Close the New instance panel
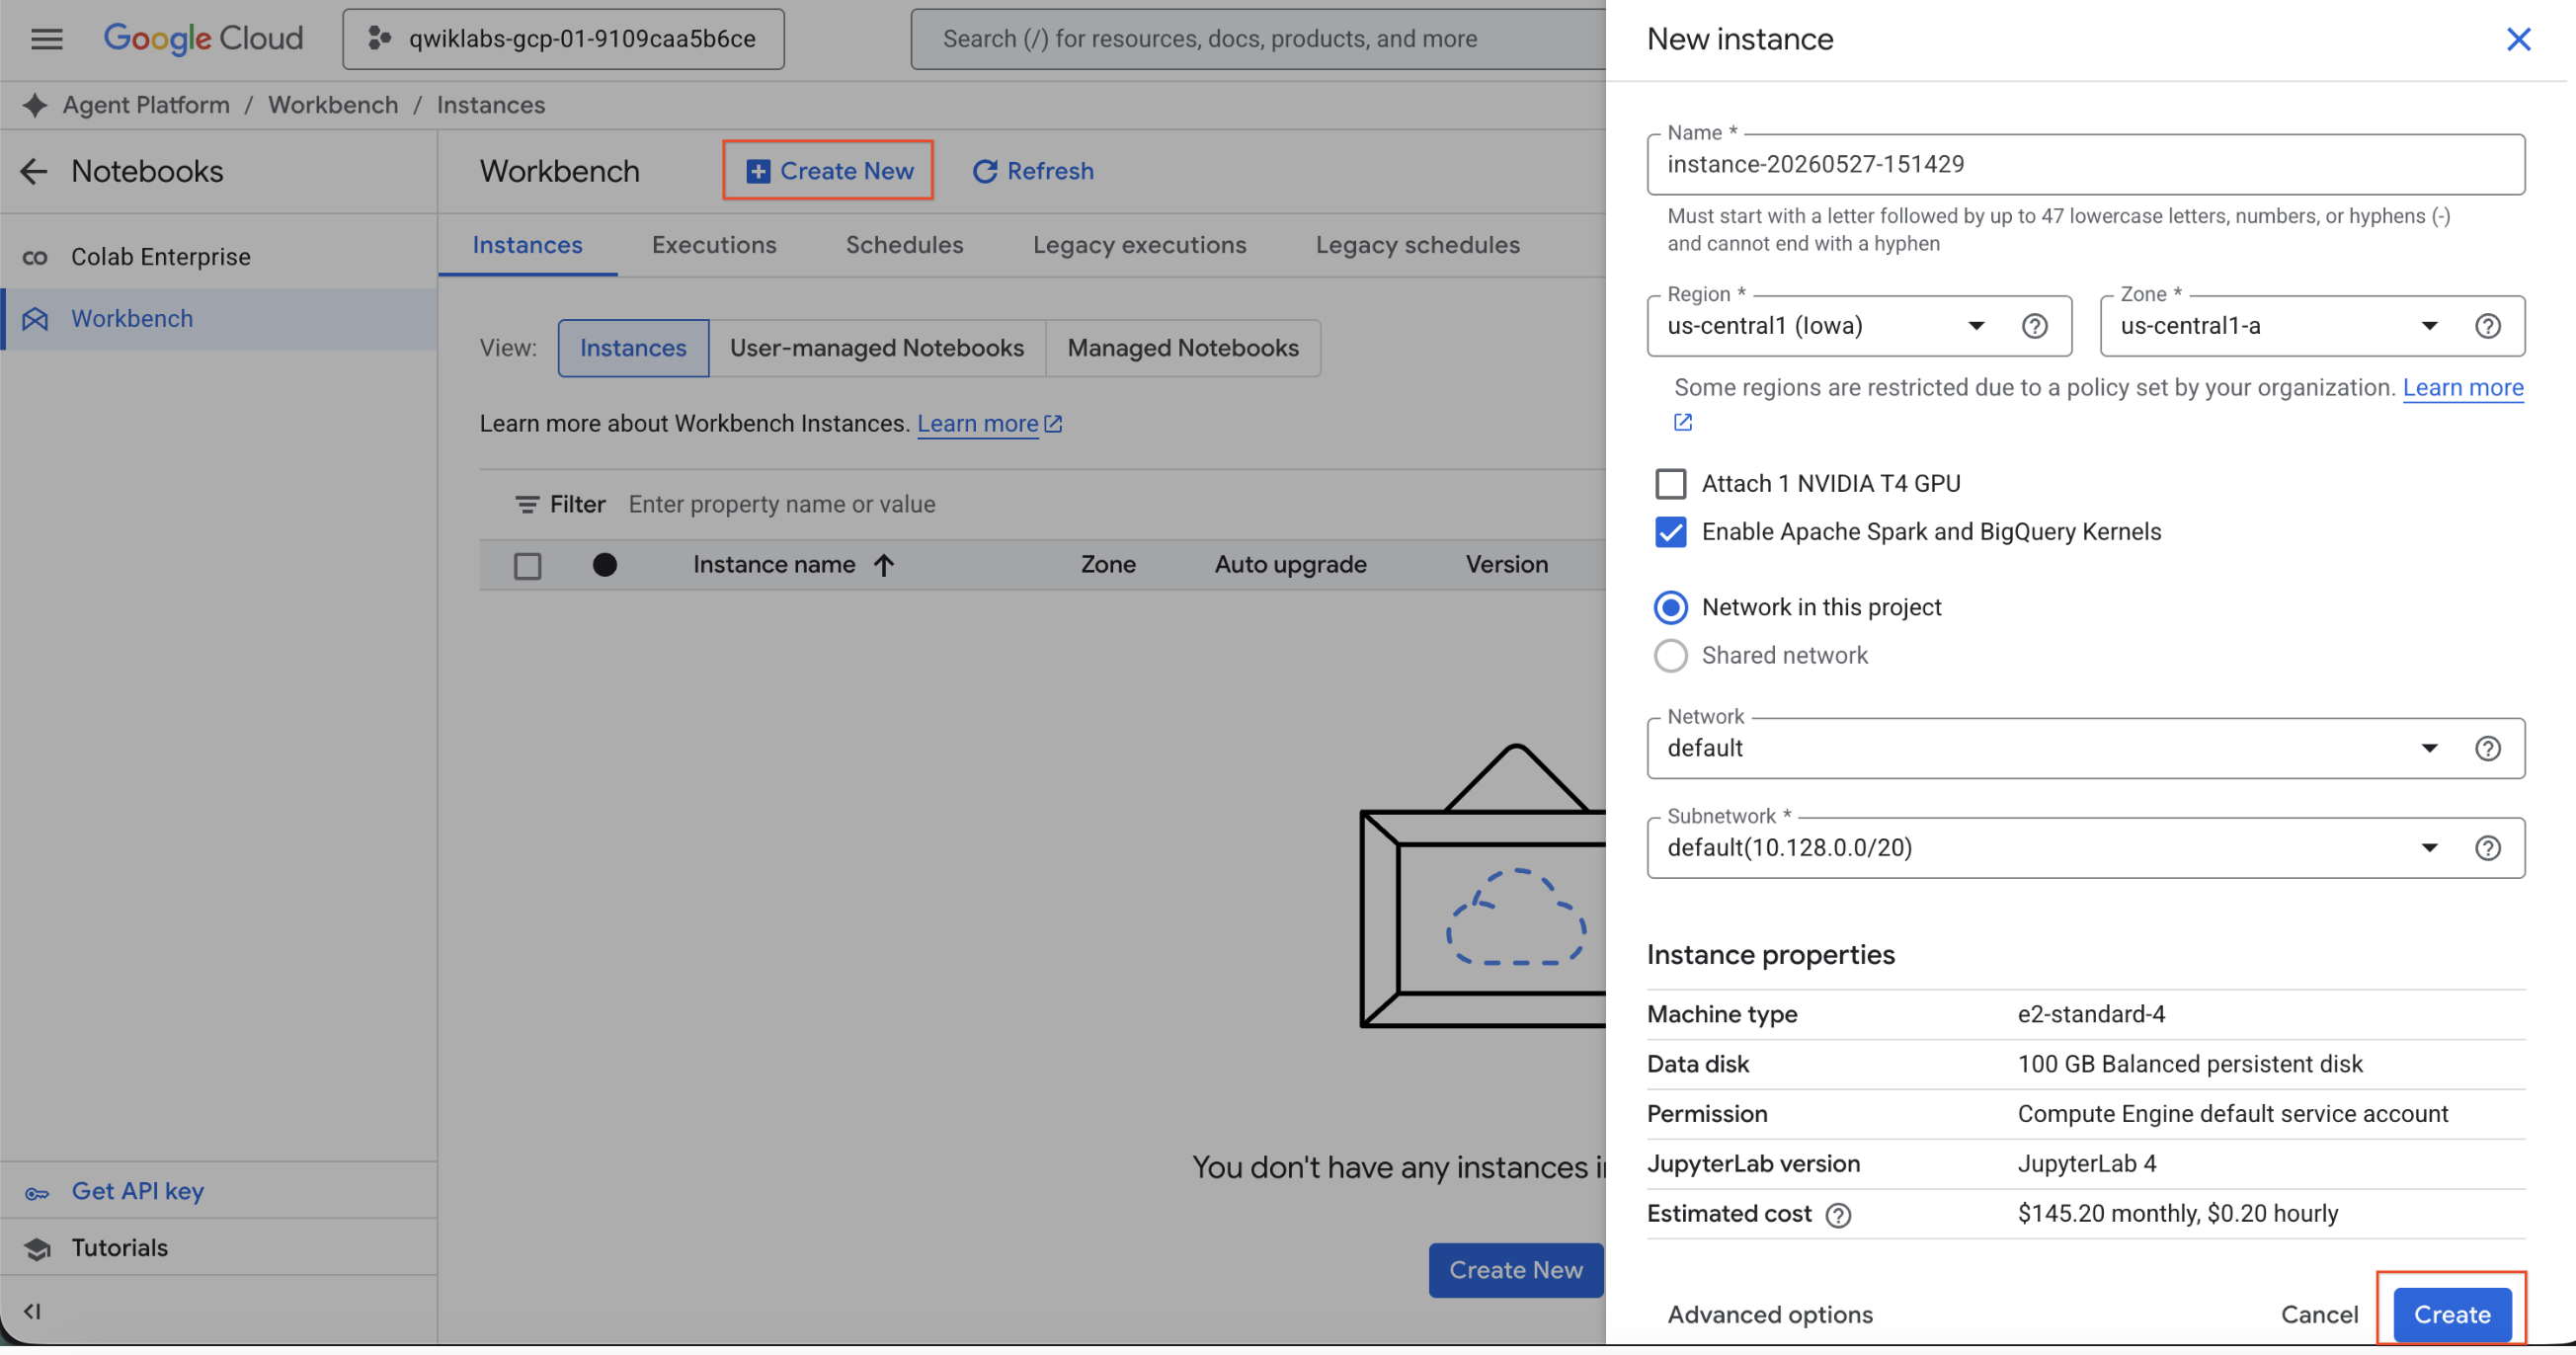 (x=2518, y=39)
